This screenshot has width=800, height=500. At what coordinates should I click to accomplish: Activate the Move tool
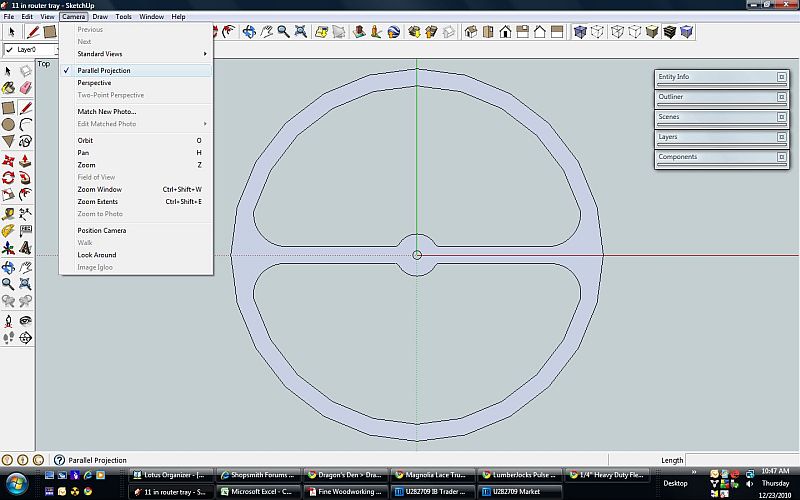click(x=8, y=161)
